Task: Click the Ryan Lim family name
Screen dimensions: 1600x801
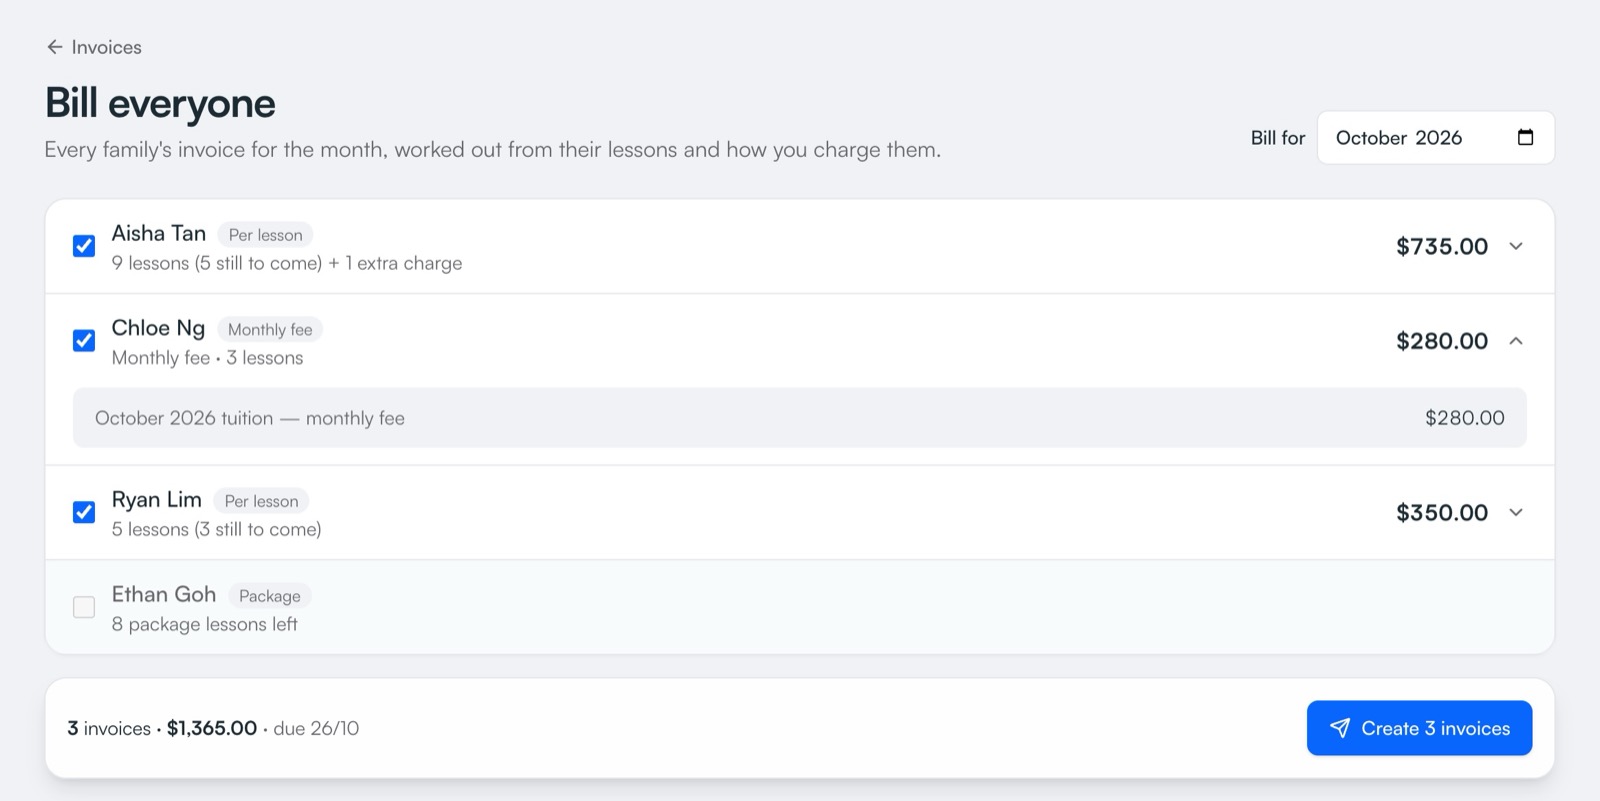Action: click(157, 500)
